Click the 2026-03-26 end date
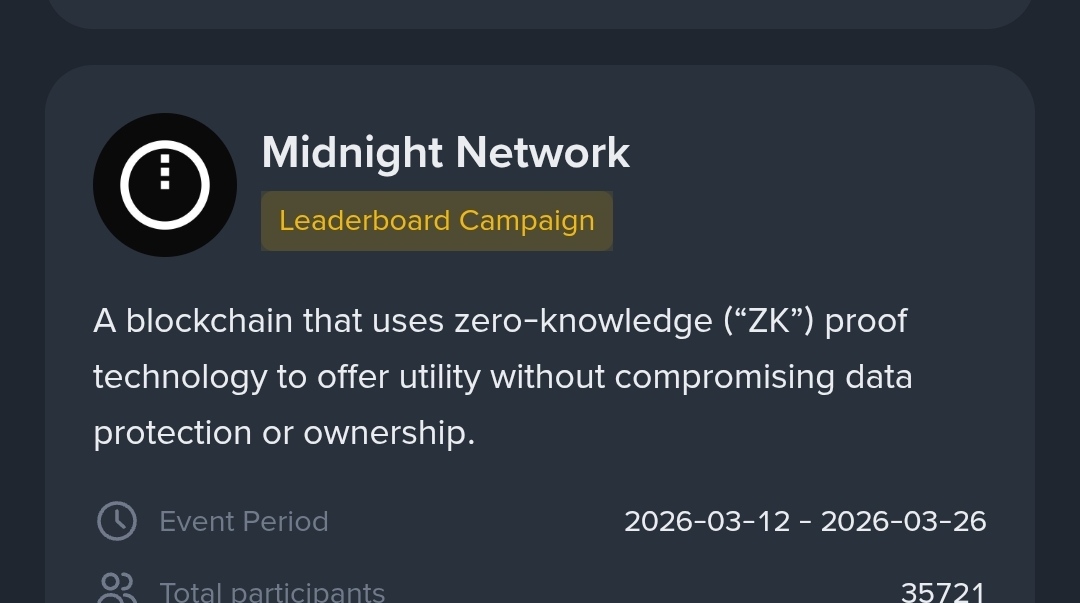This screenshot has width=1080, height=603. [x=903, y=521]
